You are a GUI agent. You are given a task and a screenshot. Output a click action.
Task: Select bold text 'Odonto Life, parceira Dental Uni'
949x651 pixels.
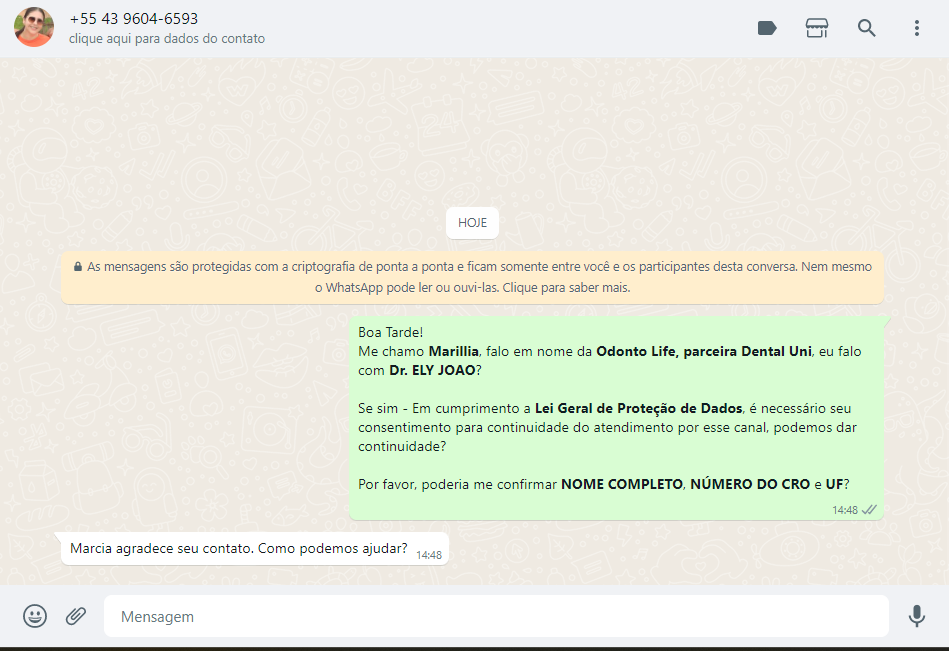[x=704, y=352]
